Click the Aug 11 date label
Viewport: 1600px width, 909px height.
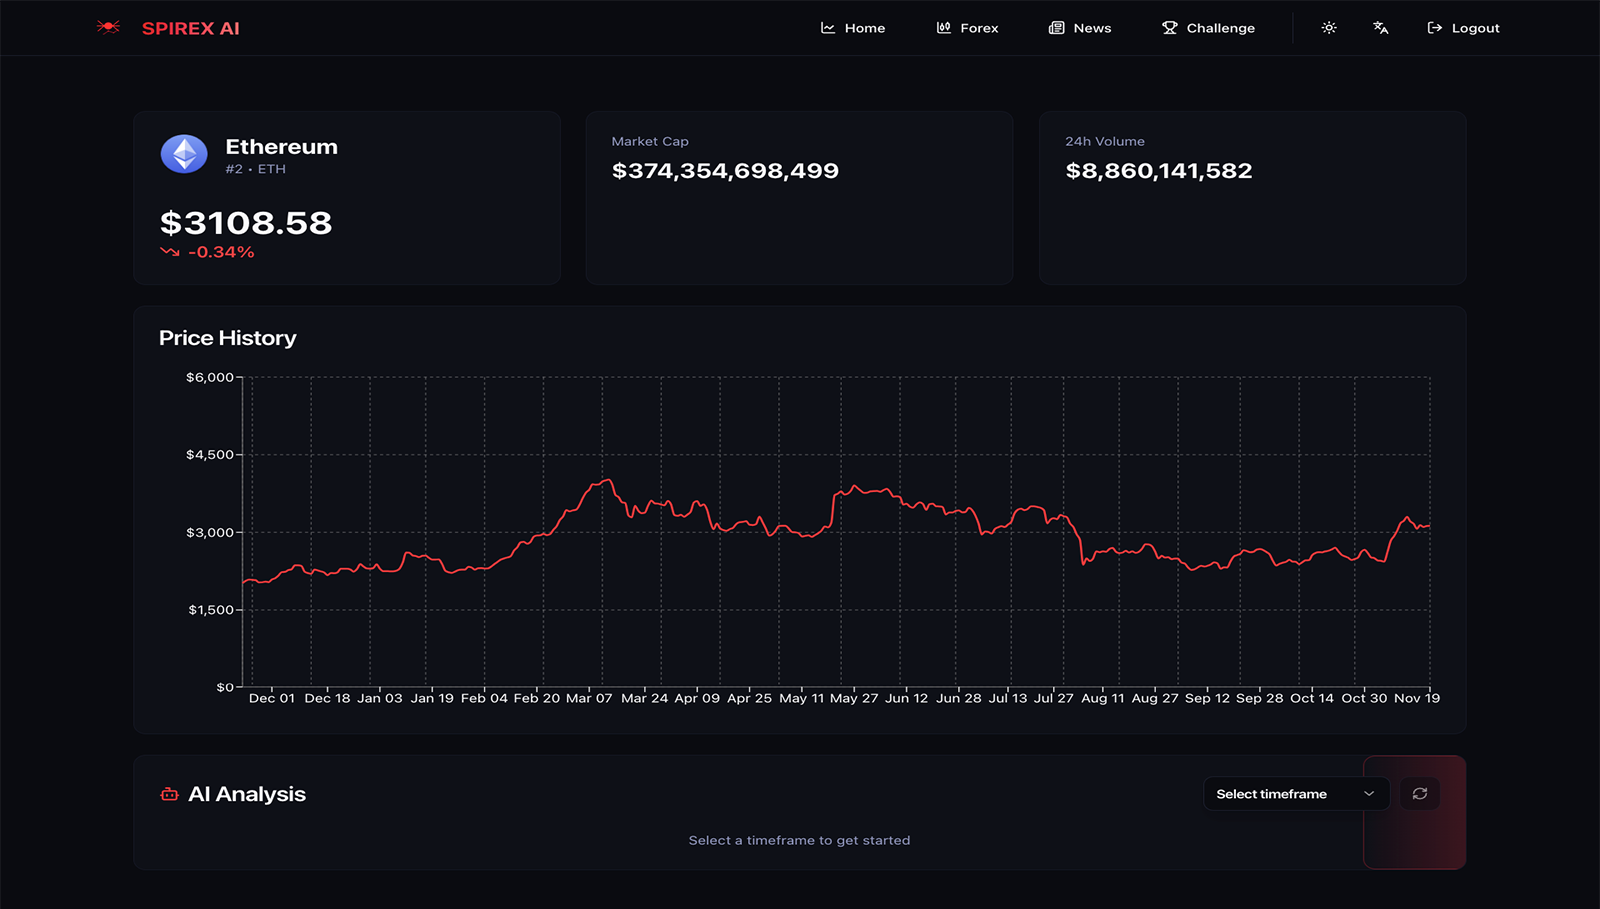[1103, 698]
